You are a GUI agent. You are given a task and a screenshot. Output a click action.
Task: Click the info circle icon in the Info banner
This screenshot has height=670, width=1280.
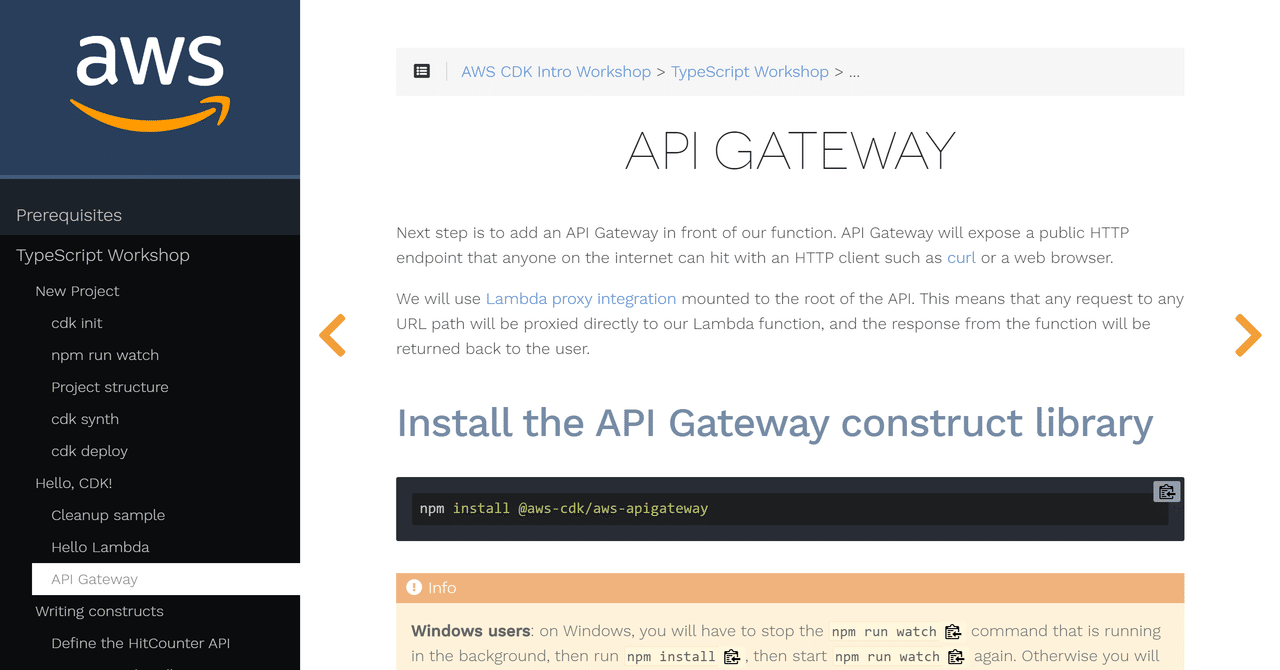tap(415, 587)
